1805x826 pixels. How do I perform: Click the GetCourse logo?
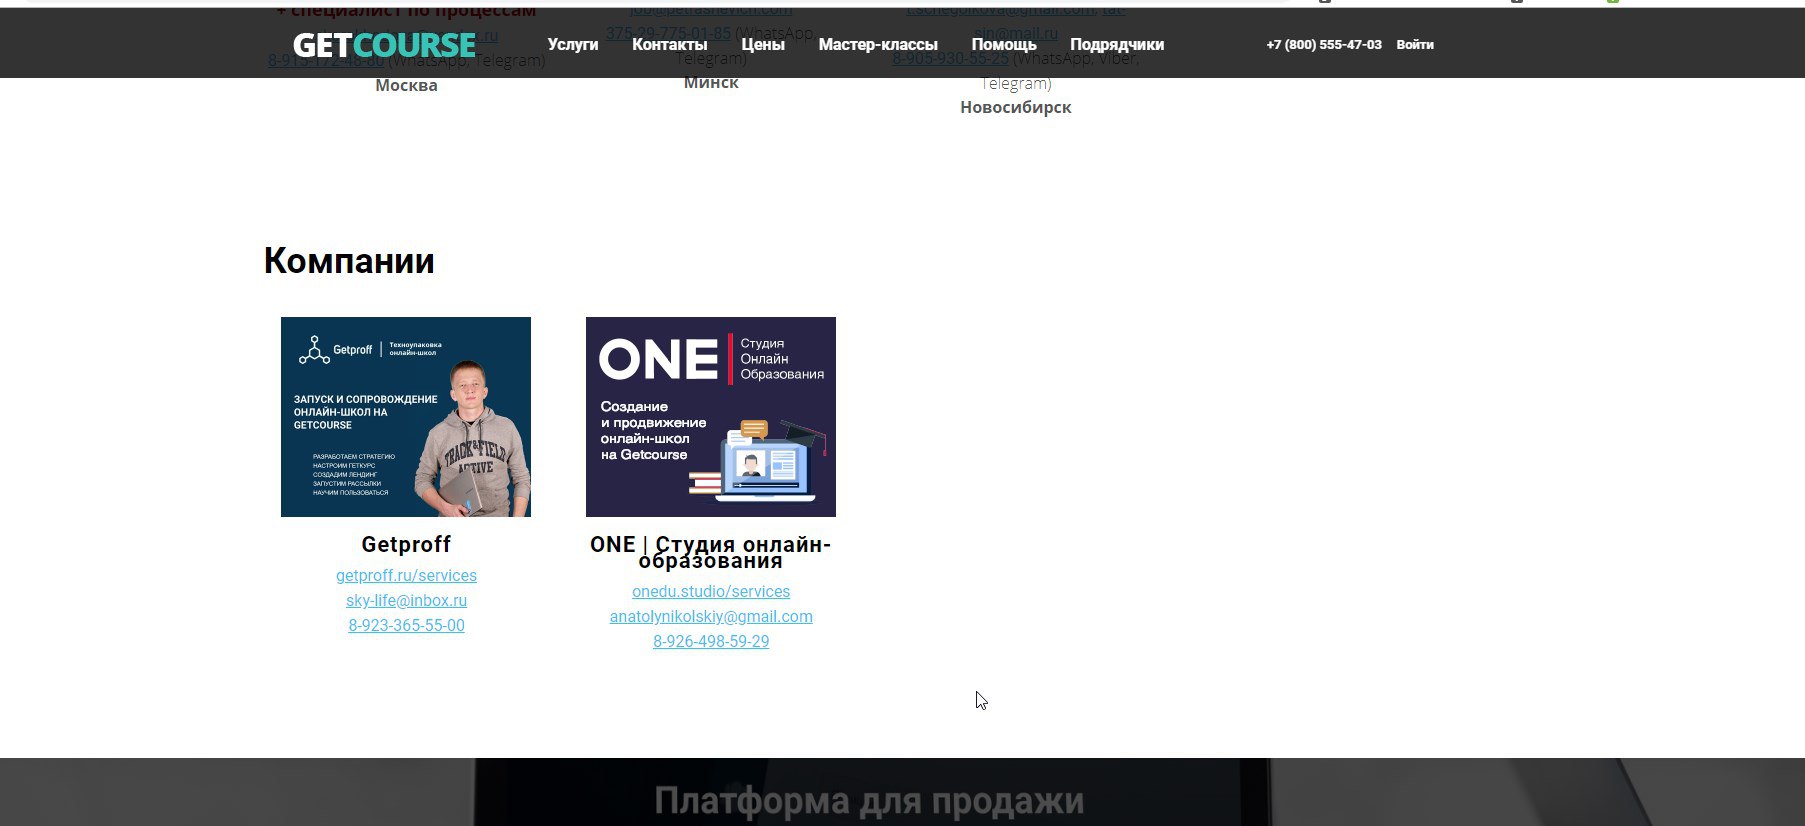tap(384, 45)
